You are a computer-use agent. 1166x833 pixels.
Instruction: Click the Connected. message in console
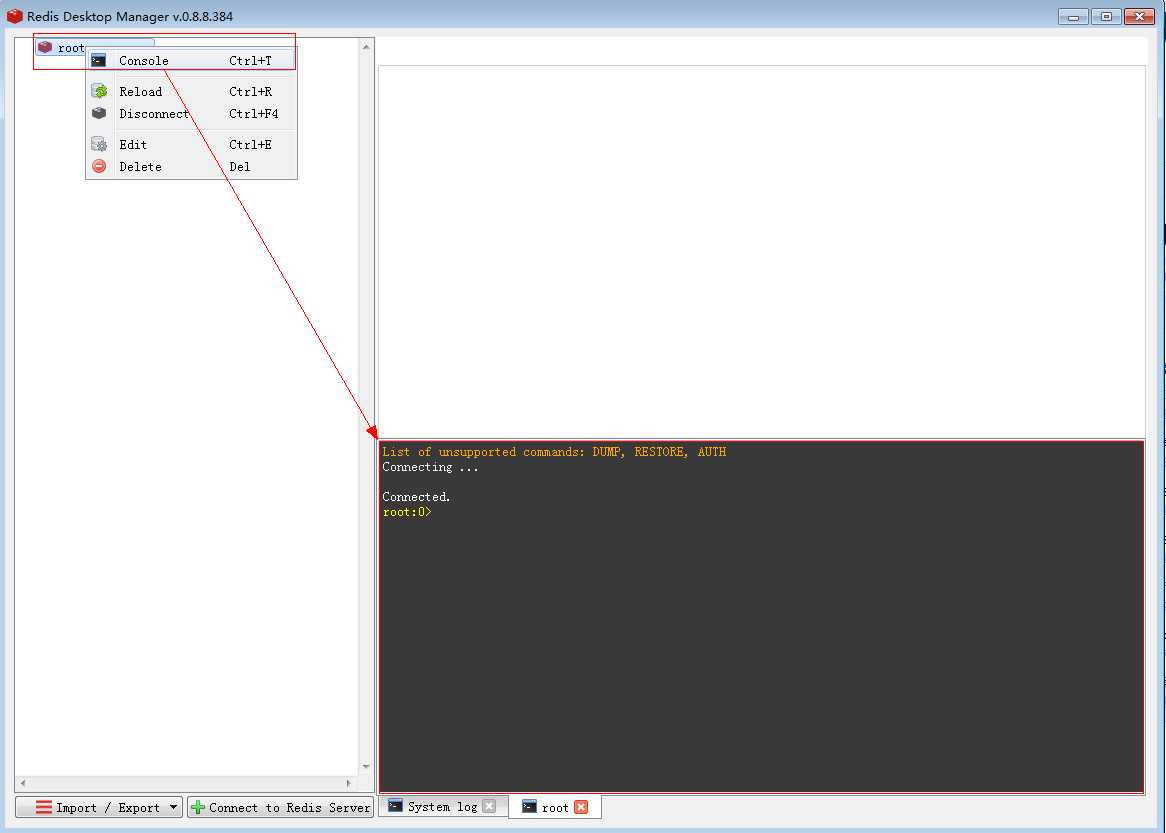416,497
